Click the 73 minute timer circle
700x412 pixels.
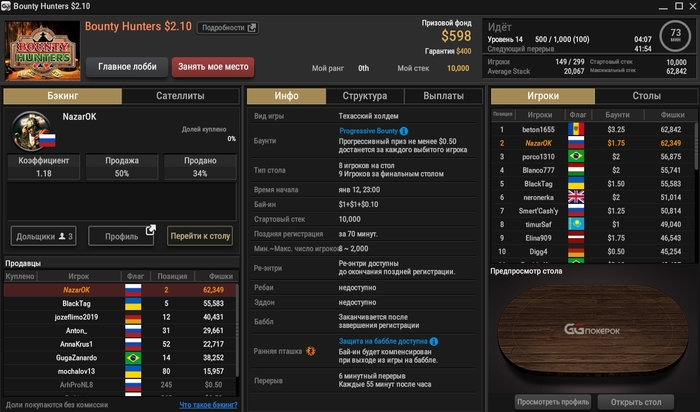[x=675, y=34]
